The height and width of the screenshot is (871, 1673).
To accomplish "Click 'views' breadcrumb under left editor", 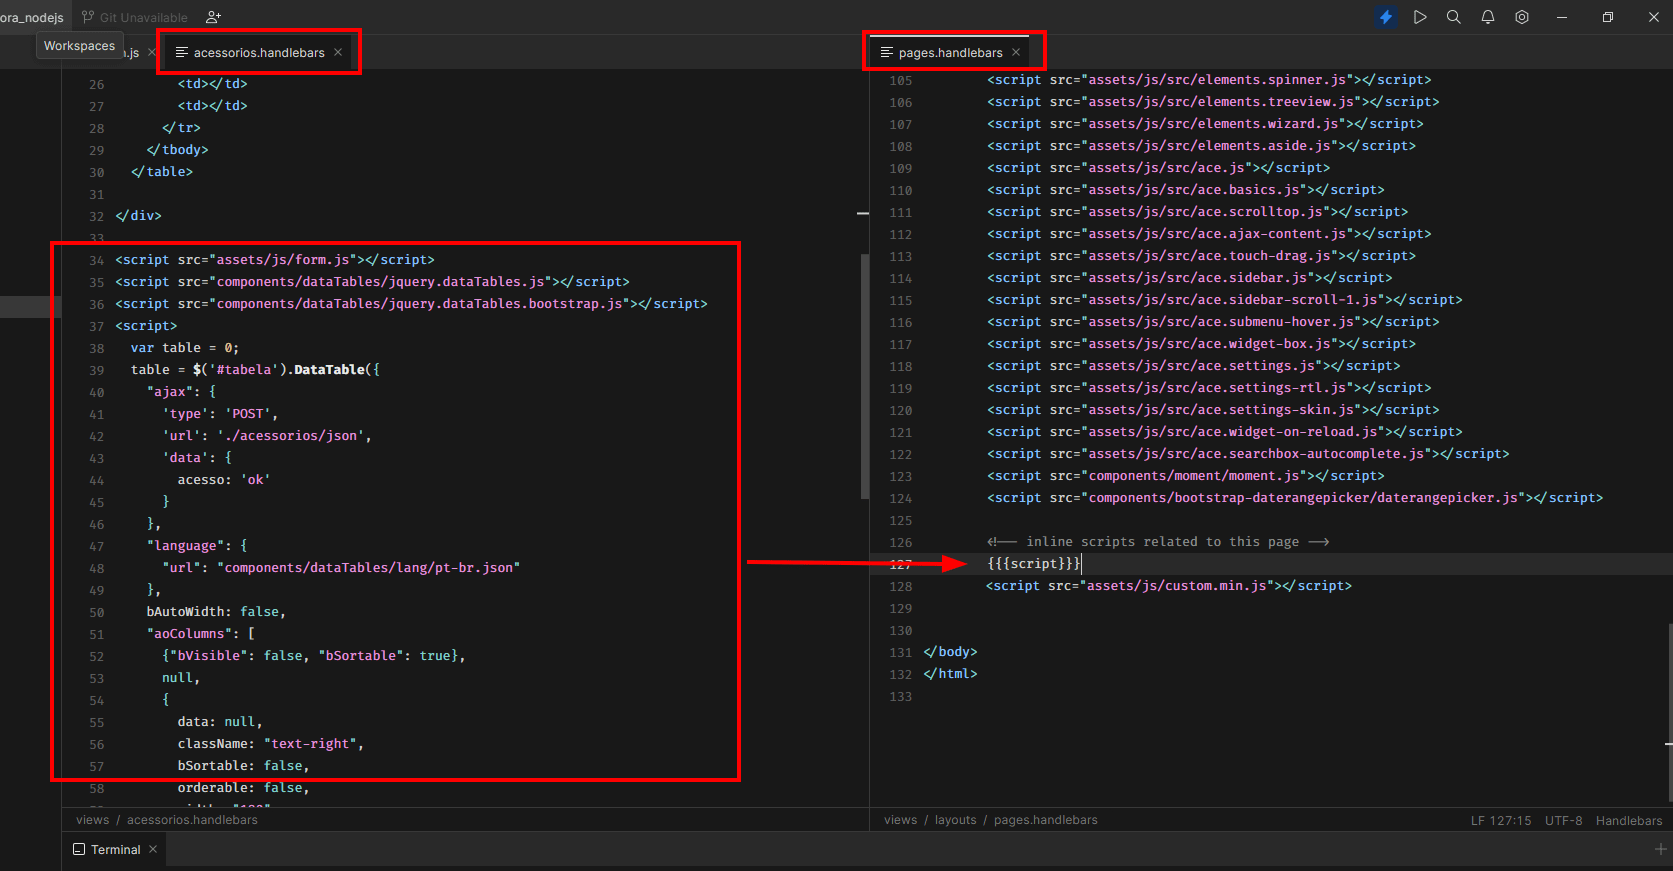I will [x=92, y=819].
